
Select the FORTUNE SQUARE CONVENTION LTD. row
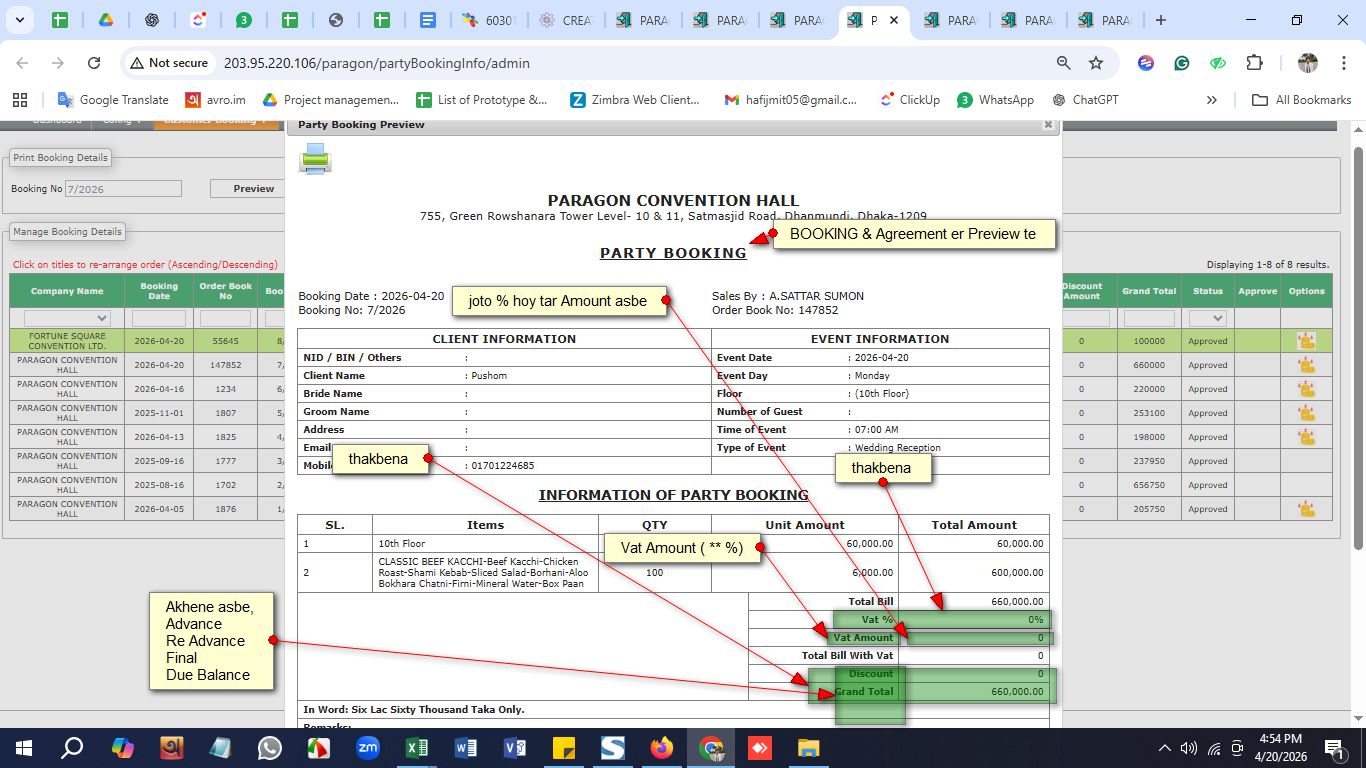(67, 341)
